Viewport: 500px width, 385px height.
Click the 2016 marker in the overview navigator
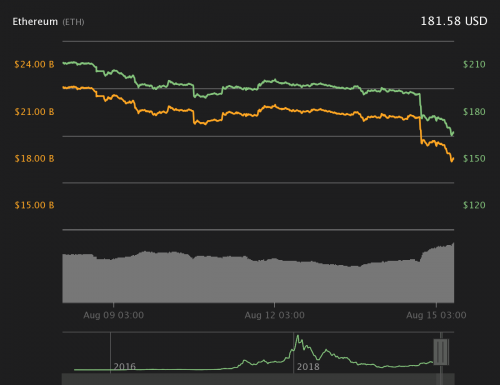pos(125,367)
